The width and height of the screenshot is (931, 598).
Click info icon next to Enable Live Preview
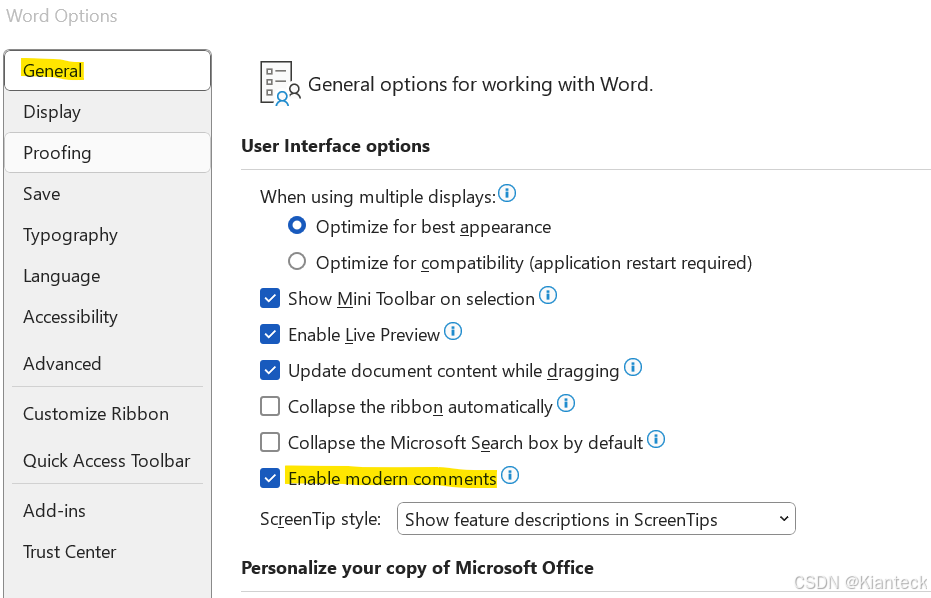pyautogui.click(x=452, y=331)
